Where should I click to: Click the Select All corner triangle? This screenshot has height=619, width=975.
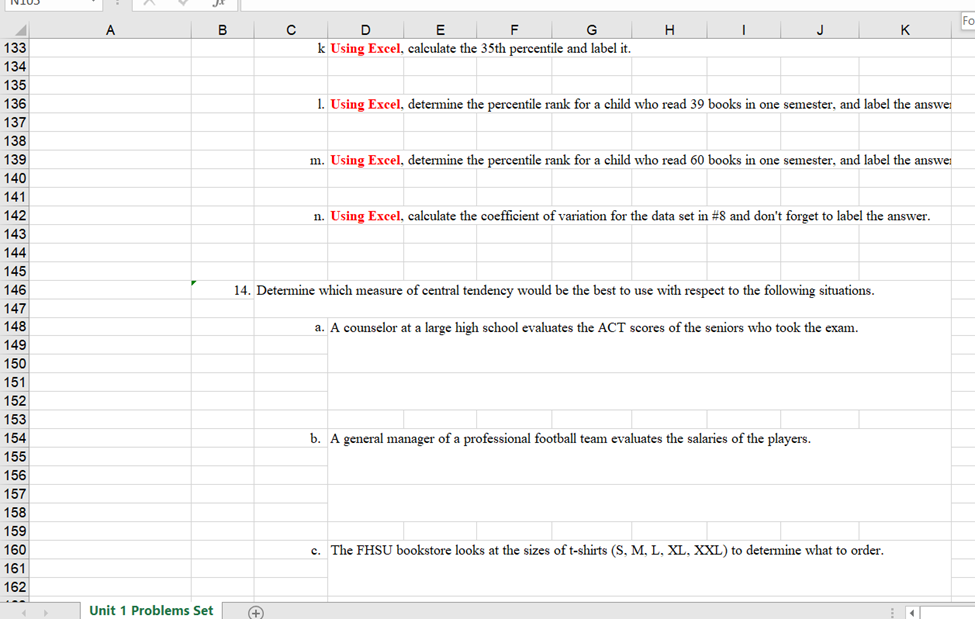click(21, 30)
